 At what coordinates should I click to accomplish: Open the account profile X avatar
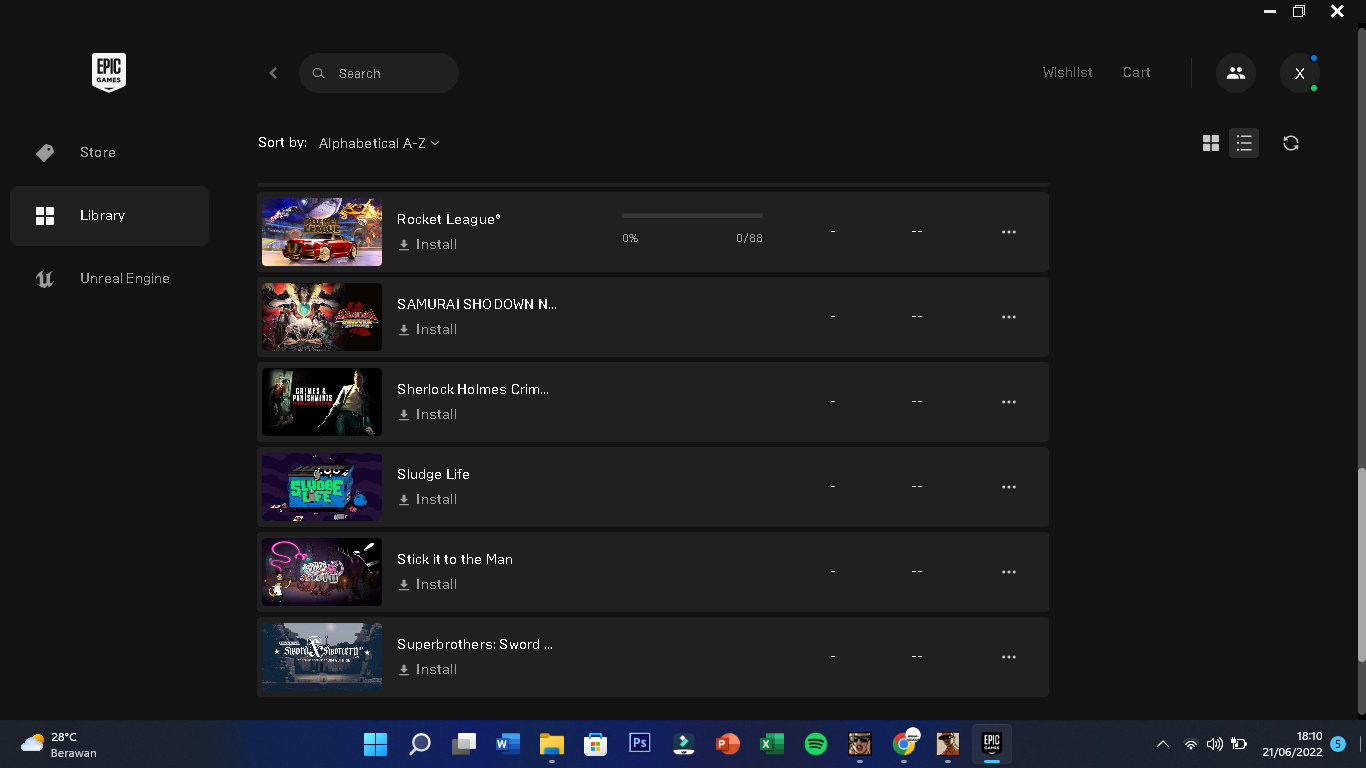click(1300, 73)
